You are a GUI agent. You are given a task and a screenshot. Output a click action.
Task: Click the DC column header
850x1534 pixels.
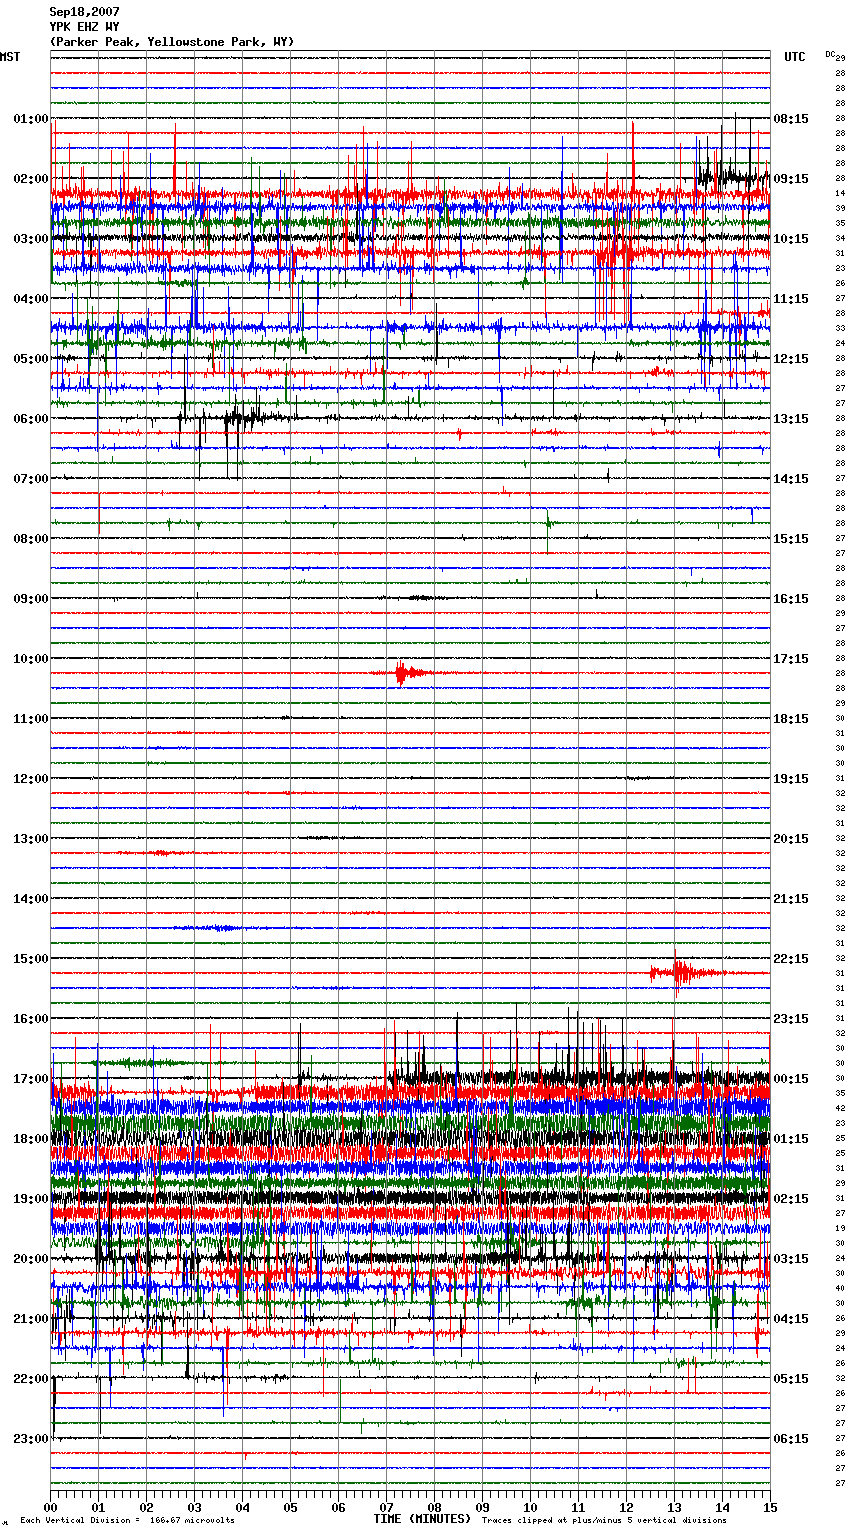[830, 54]
